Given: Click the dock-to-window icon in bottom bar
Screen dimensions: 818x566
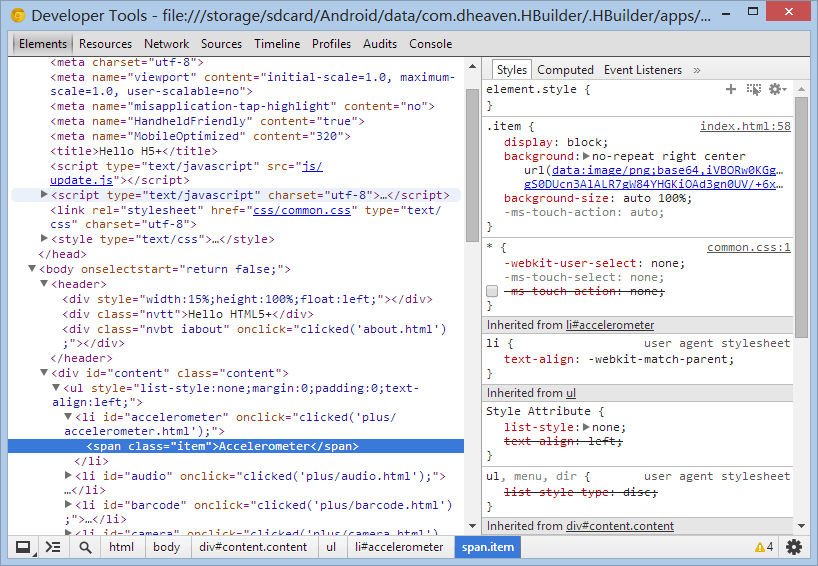Looking at the screenshot, I should click(23, 547).
